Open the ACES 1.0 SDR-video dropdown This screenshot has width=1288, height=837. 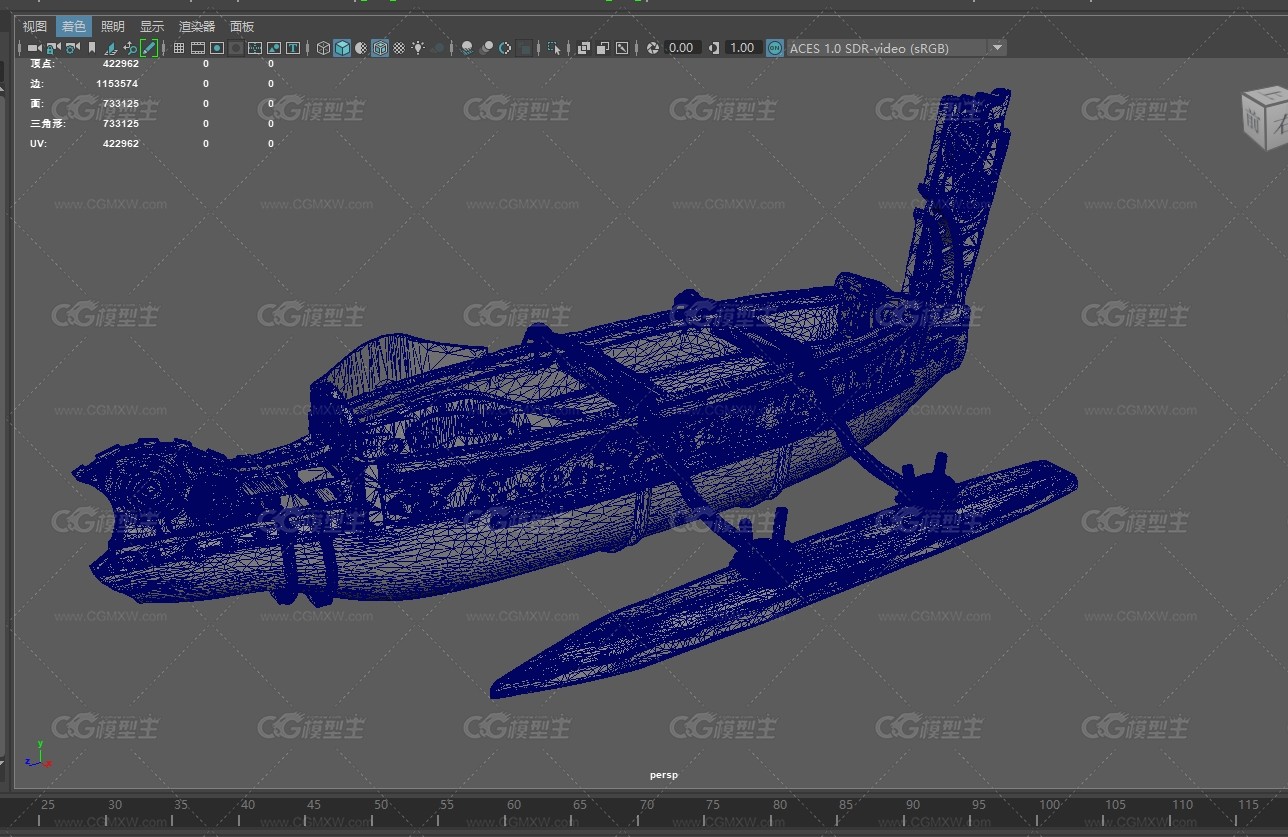(x=896, y=48)
